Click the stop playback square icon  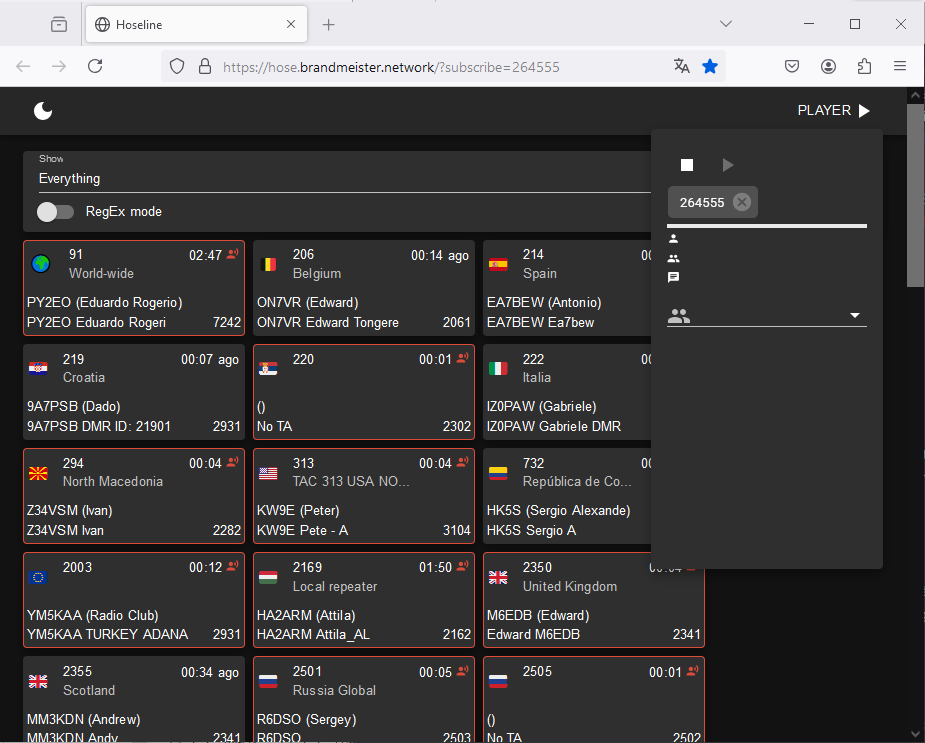687,165
